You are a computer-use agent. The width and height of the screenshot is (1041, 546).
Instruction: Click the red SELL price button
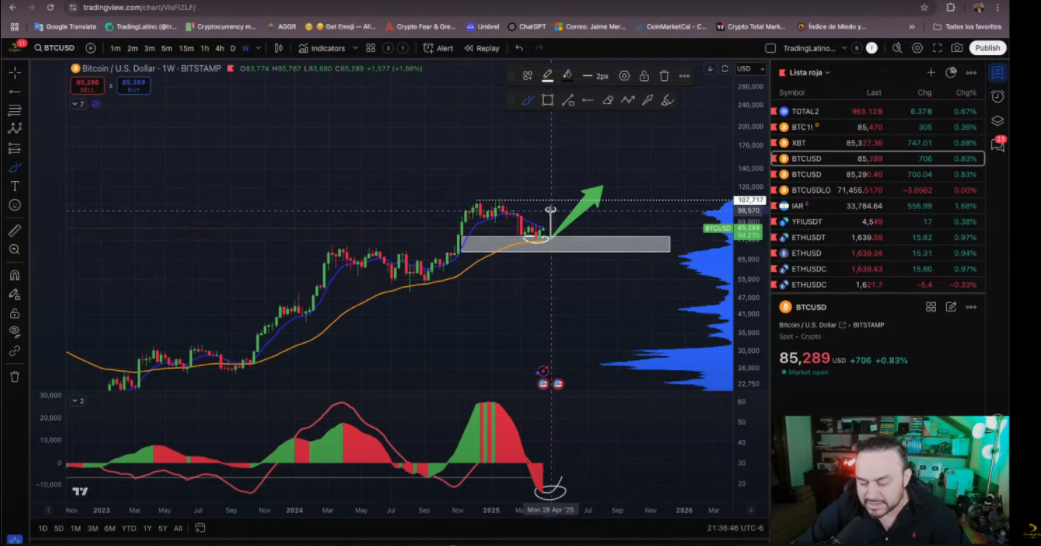88,86
